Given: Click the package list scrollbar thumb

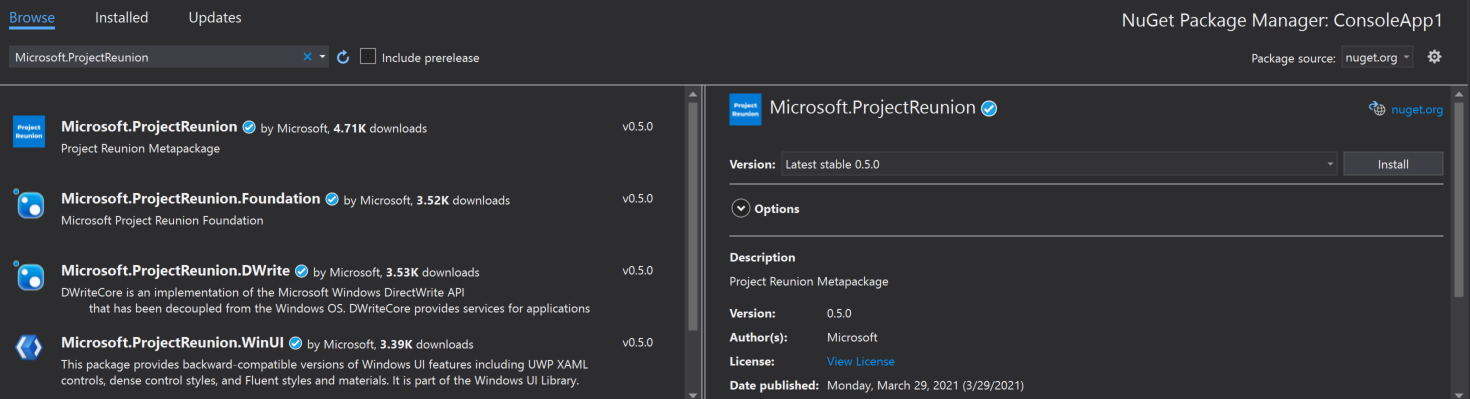Looking at the screenshot, I should (x=692, y=215).
